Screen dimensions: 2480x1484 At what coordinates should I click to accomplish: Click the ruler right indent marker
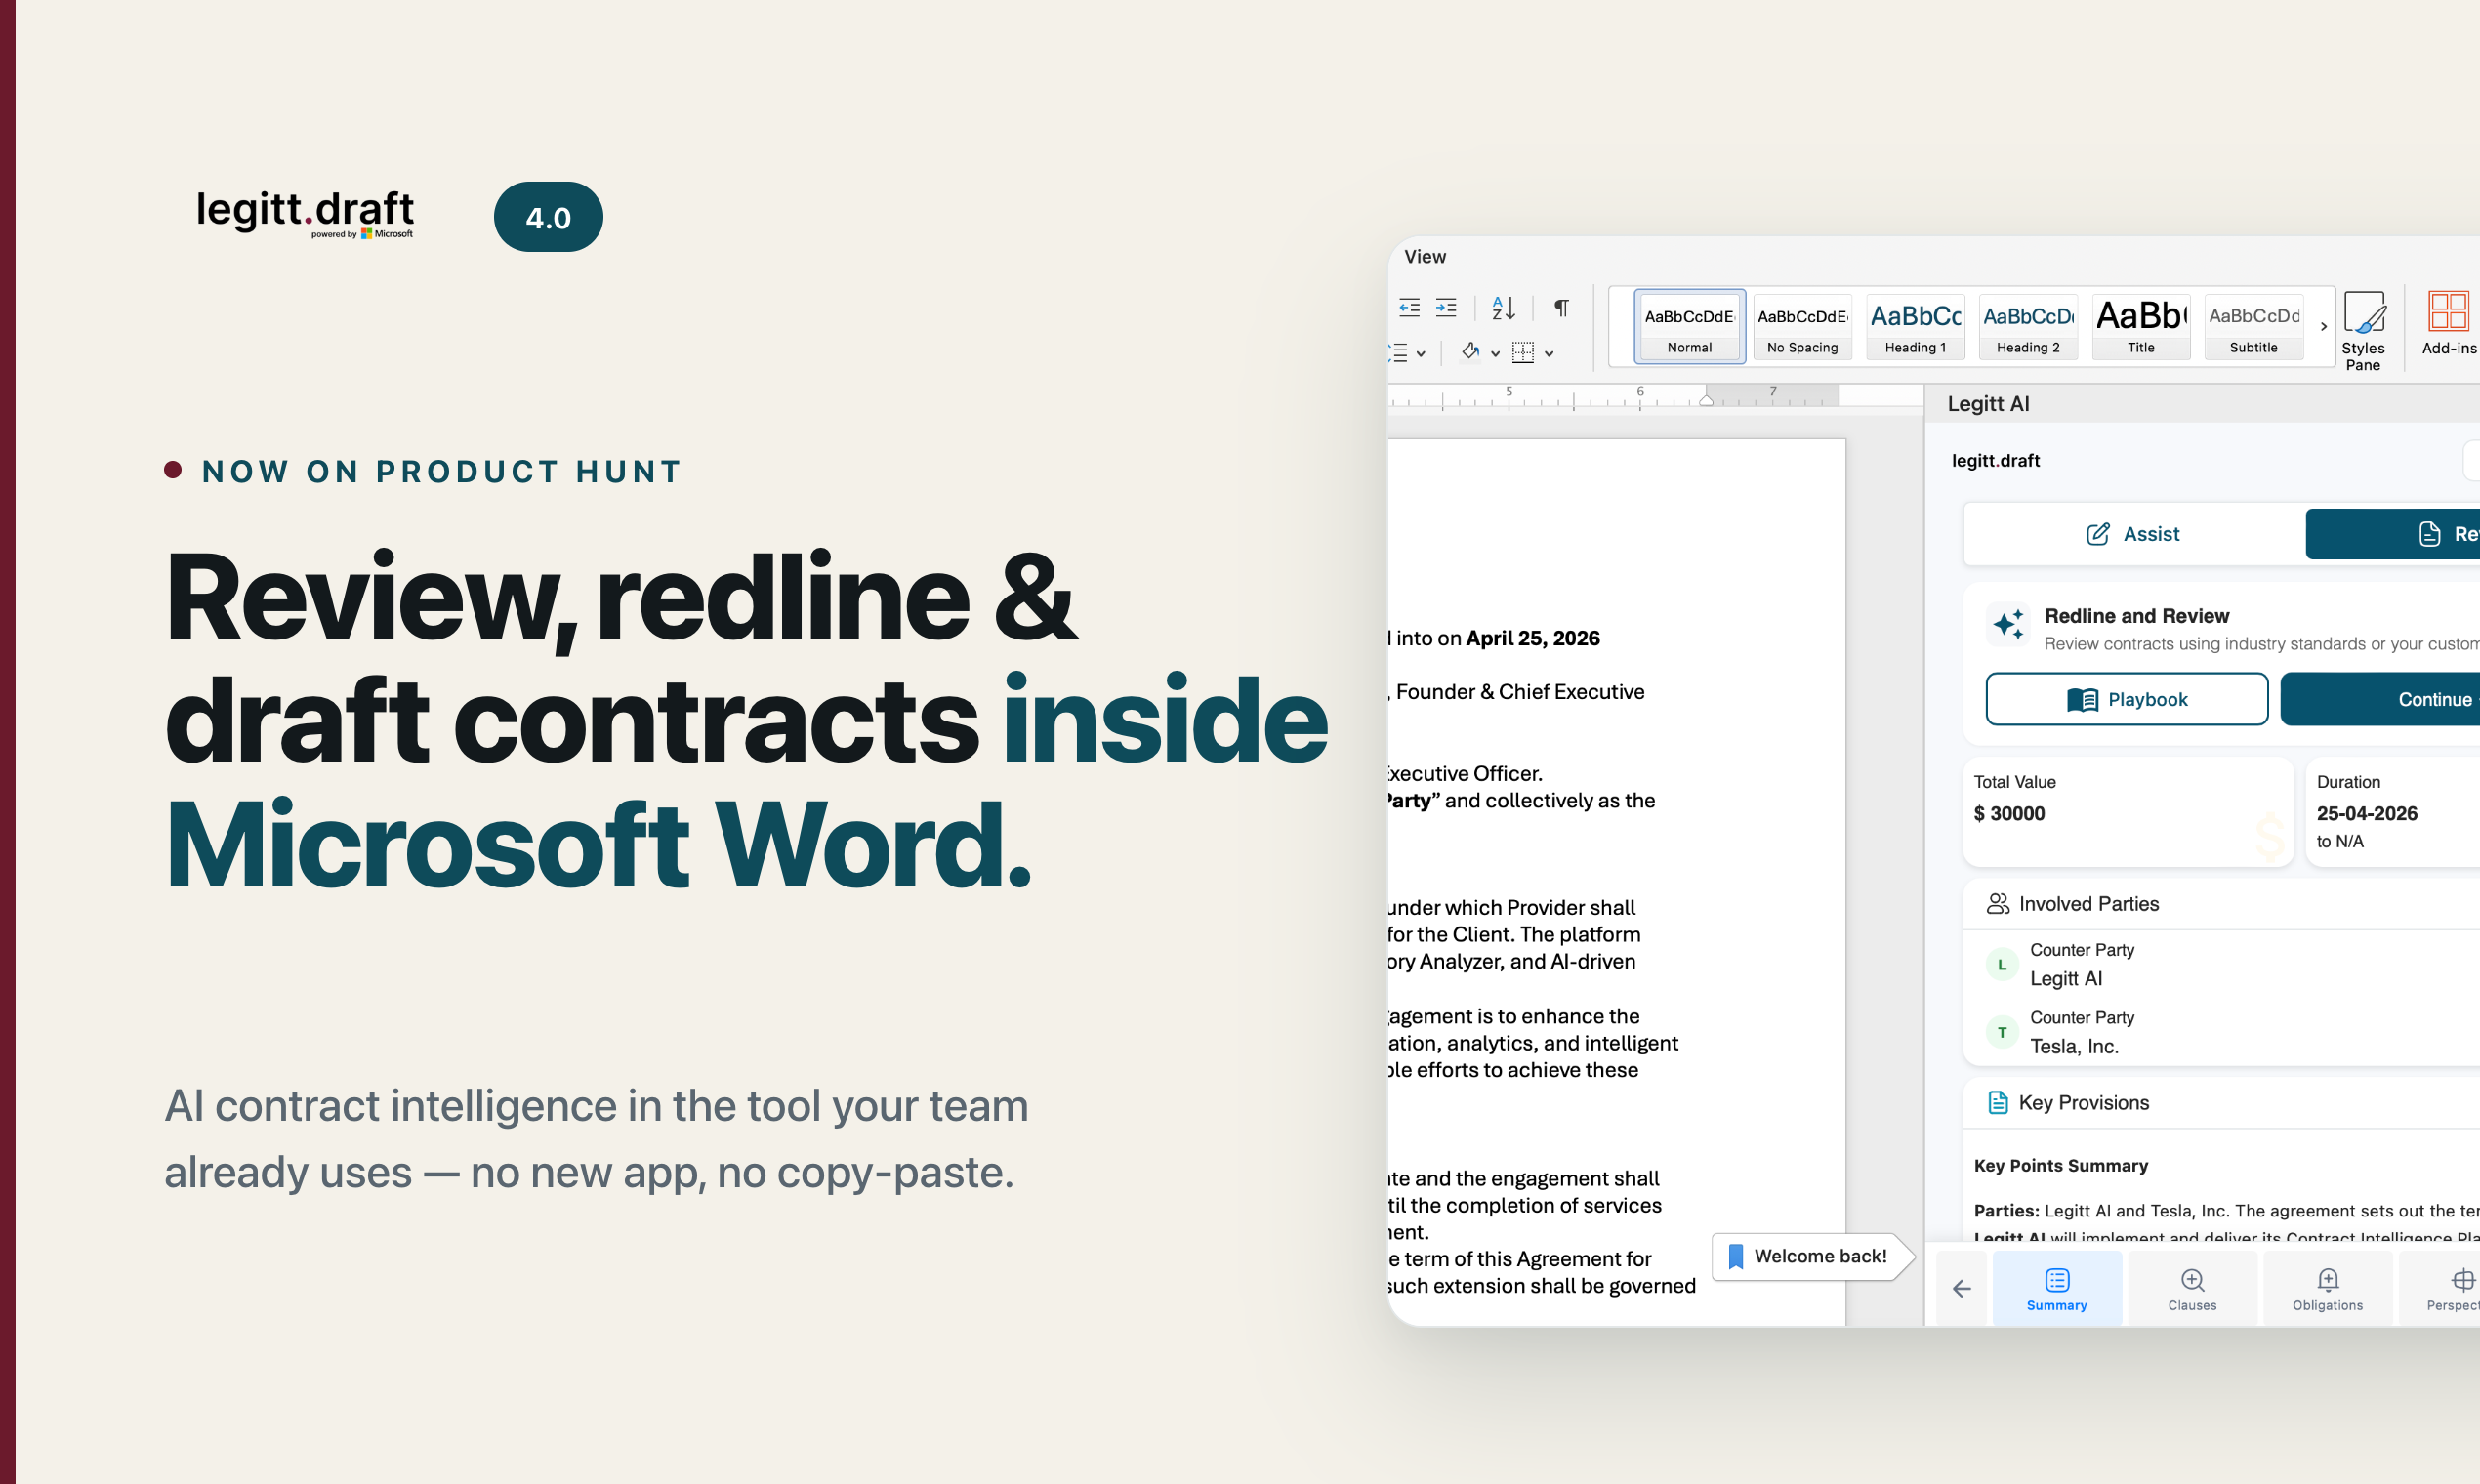coord(1706,400)
